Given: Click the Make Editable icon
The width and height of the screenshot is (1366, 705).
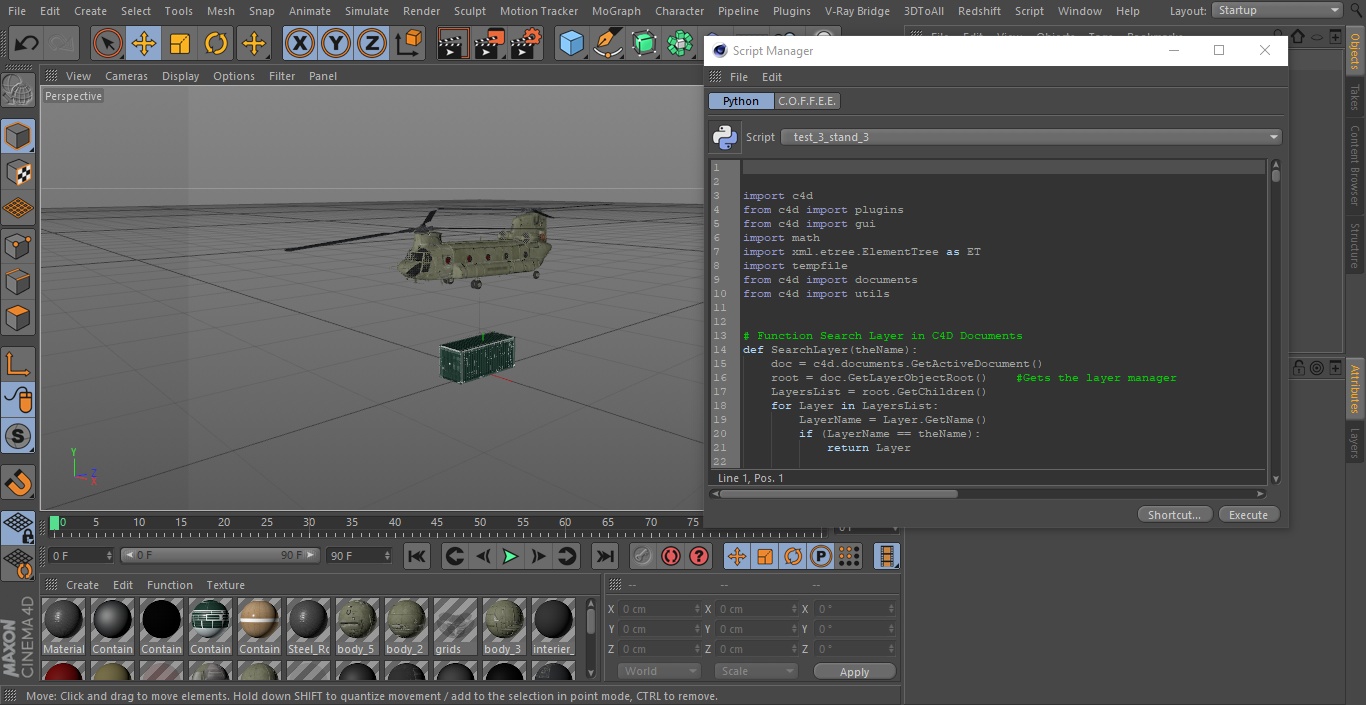Looking at the screenshot, I should [x=18, y=91].
